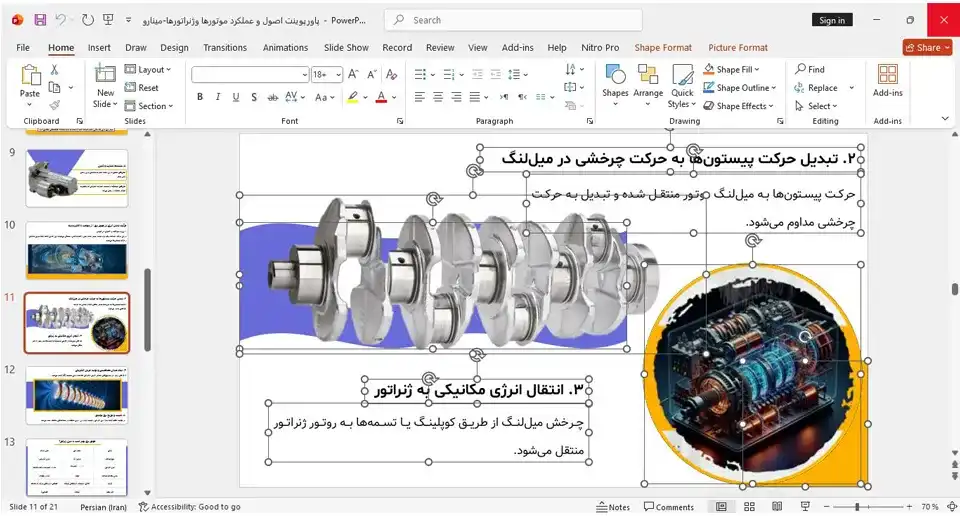This screenshot has width=960, height=516.
Task: Switch to Slide Sorter view
Action: [749, 507]
